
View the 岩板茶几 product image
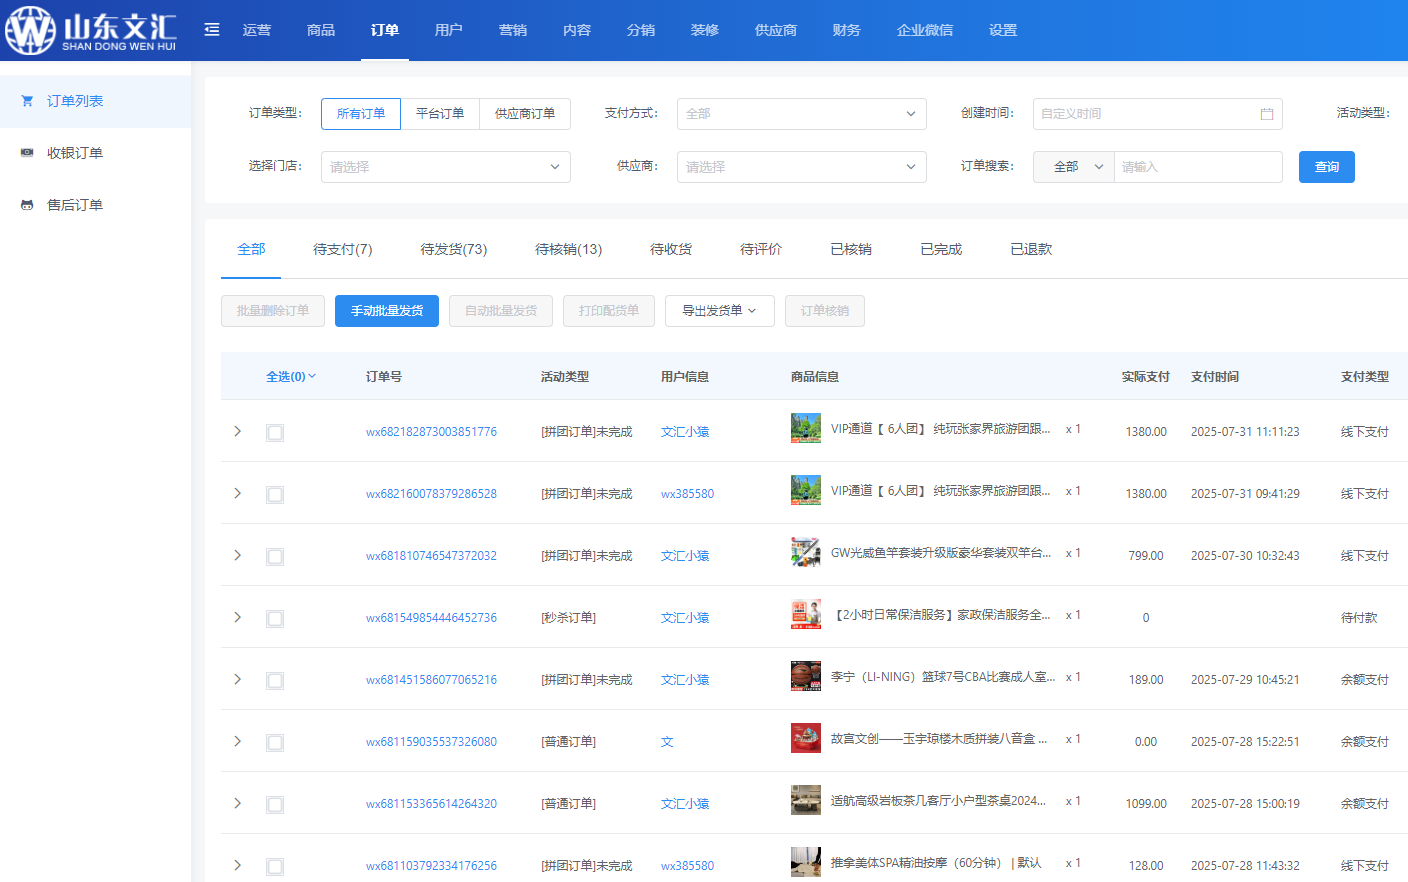(x=806, y=800)
